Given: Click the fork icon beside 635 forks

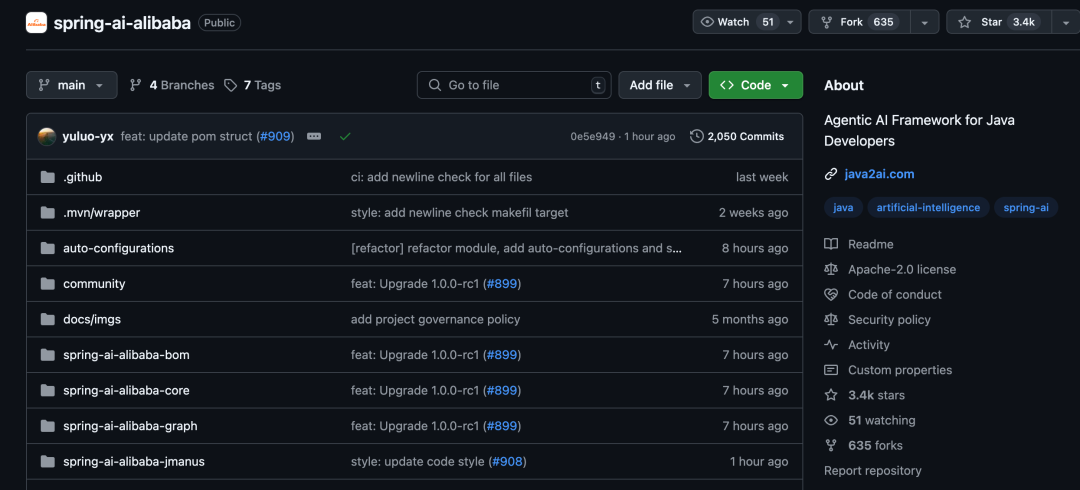Looking at the screenshot, I should pyautogui.click(x=831, y=445).
